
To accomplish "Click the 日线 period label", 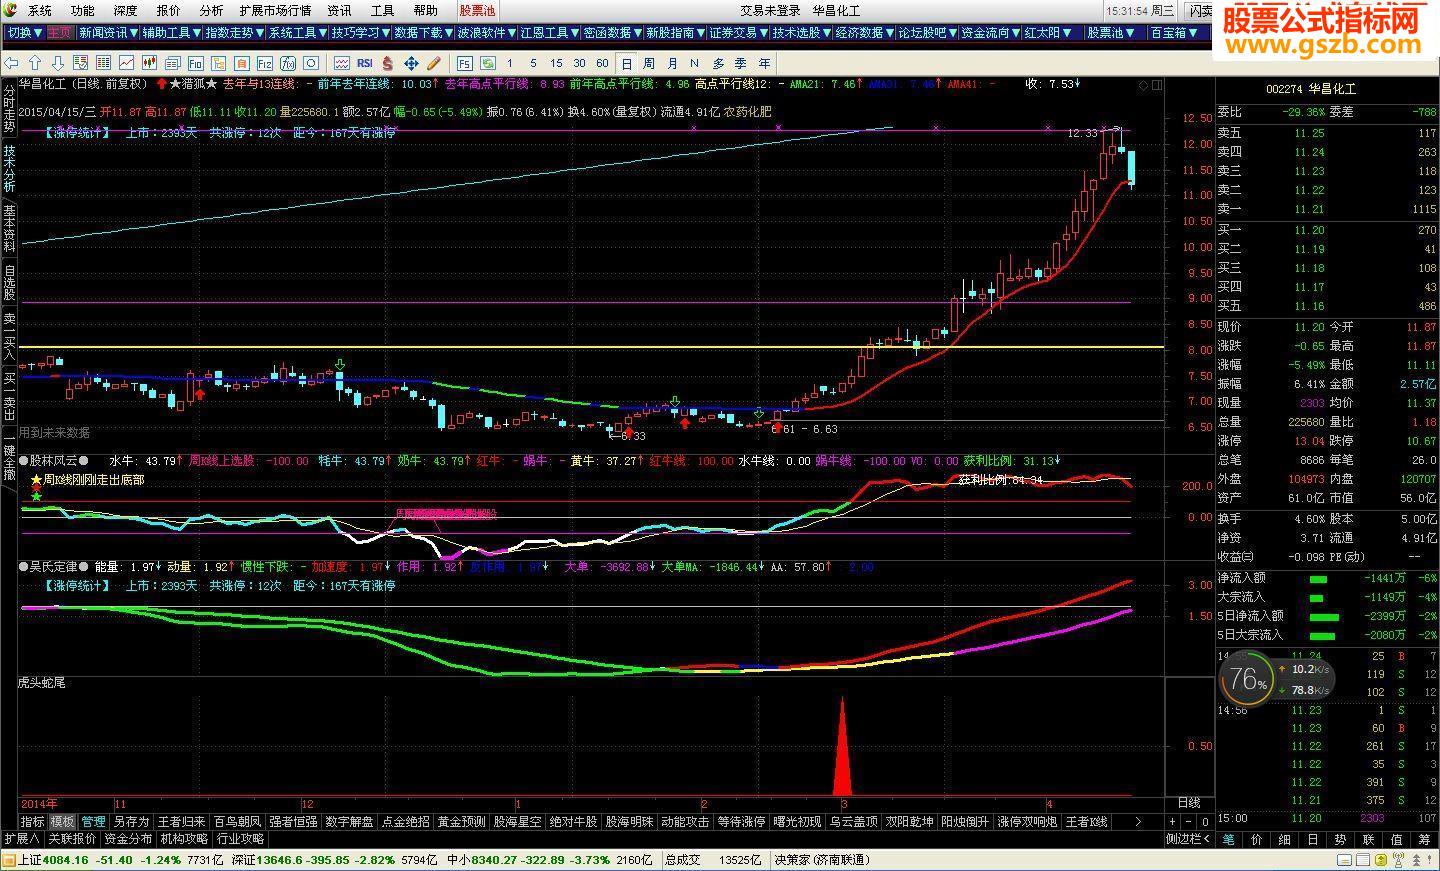I will (1189, 803).
